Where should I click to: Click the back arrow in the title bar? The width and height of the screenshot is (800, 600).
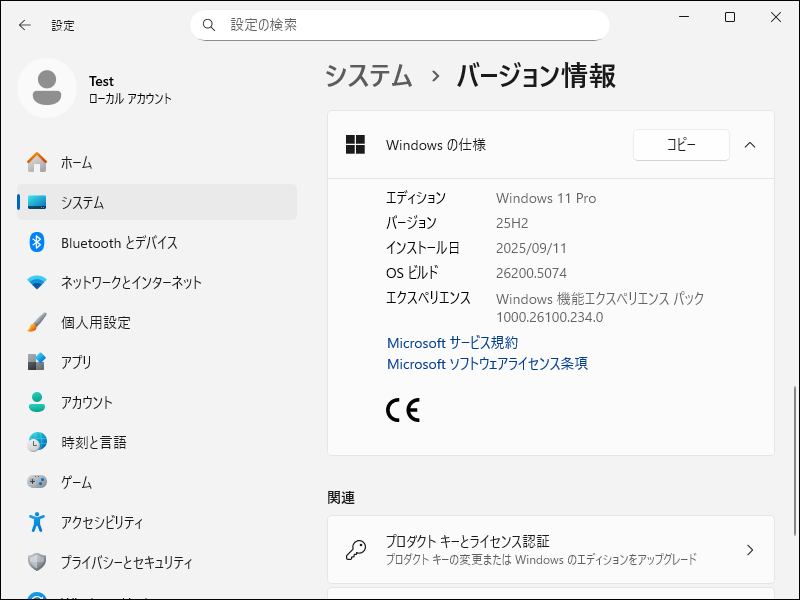pos(24,25)
